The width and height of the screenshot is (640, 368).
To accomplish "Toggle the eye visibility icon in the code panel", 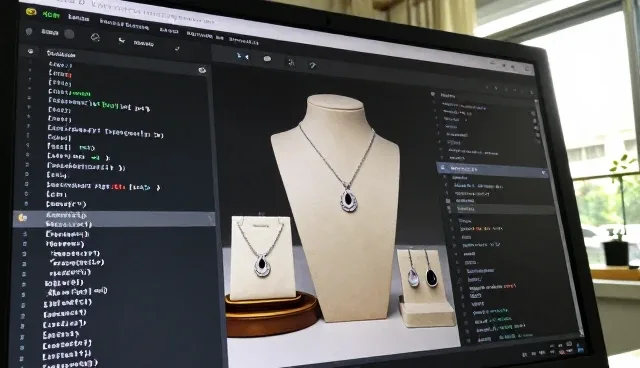I will click(x=202, y=70).
